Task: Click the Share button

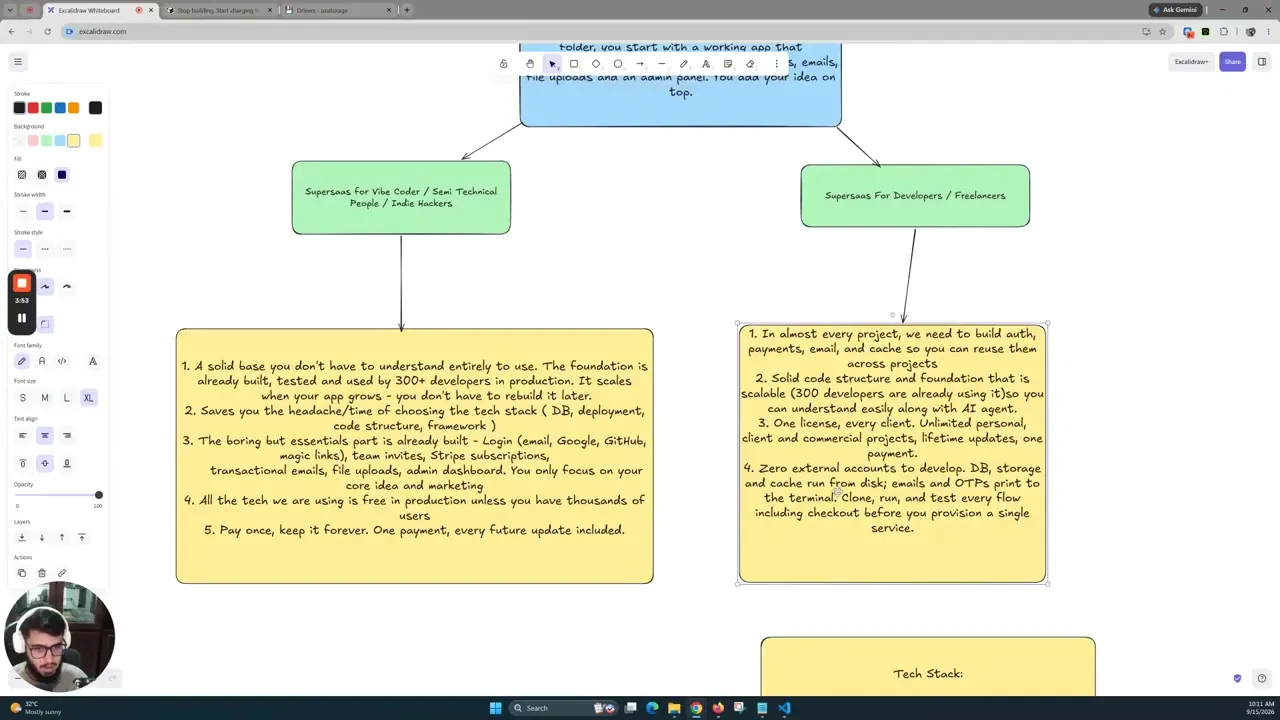Action: click(1232, 62)
